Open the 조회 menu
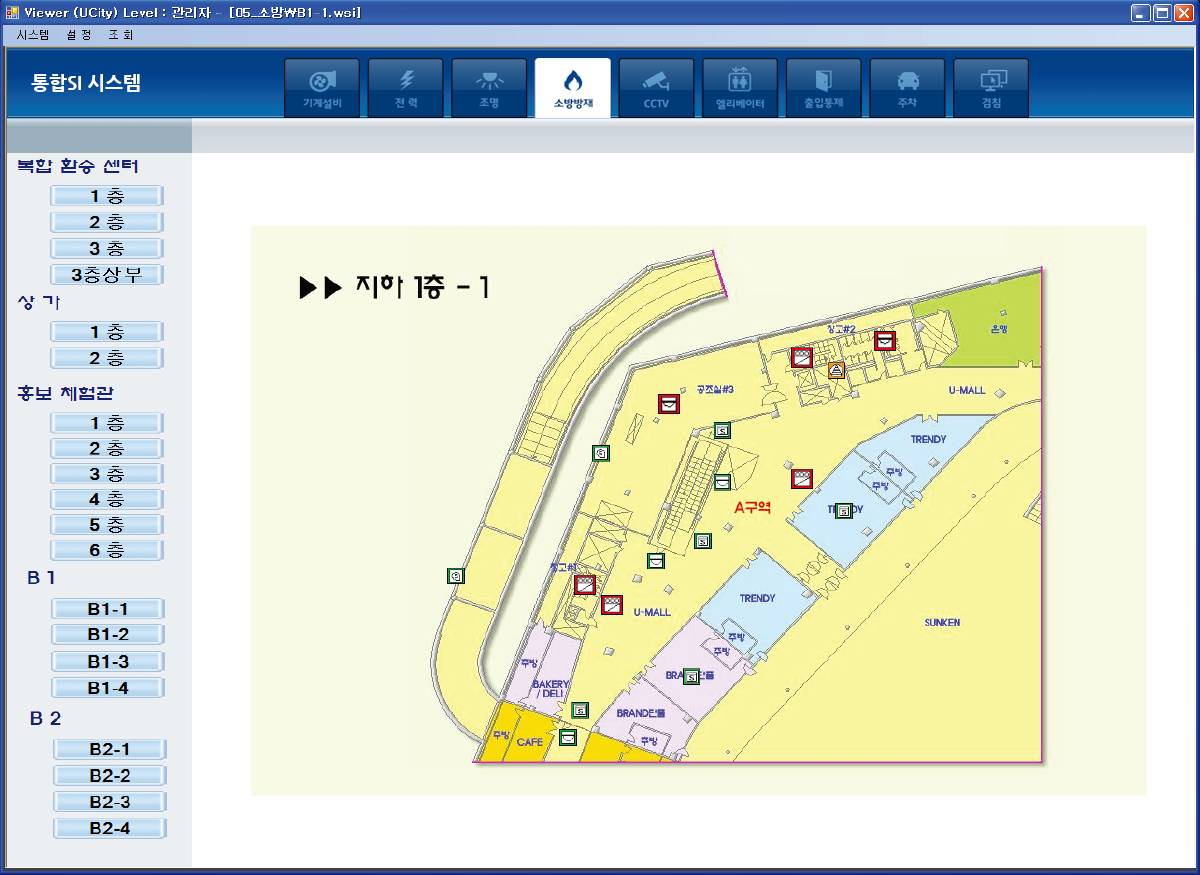Screen dimensions: 1200x875 click(x=121, y=34)
